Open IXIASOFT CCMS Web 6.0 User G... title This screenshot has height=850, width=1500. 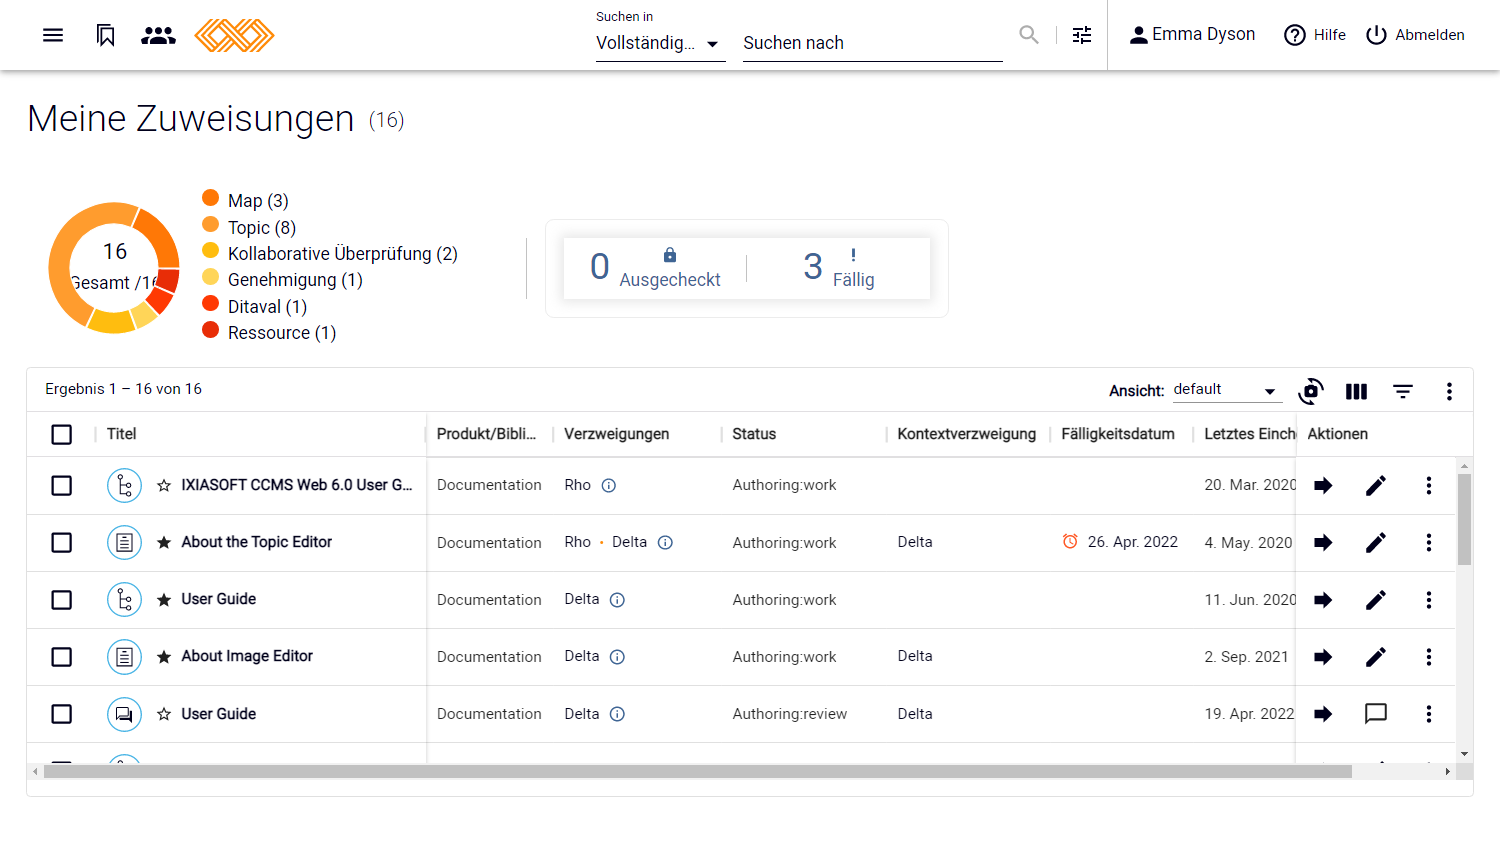[297, 485]
